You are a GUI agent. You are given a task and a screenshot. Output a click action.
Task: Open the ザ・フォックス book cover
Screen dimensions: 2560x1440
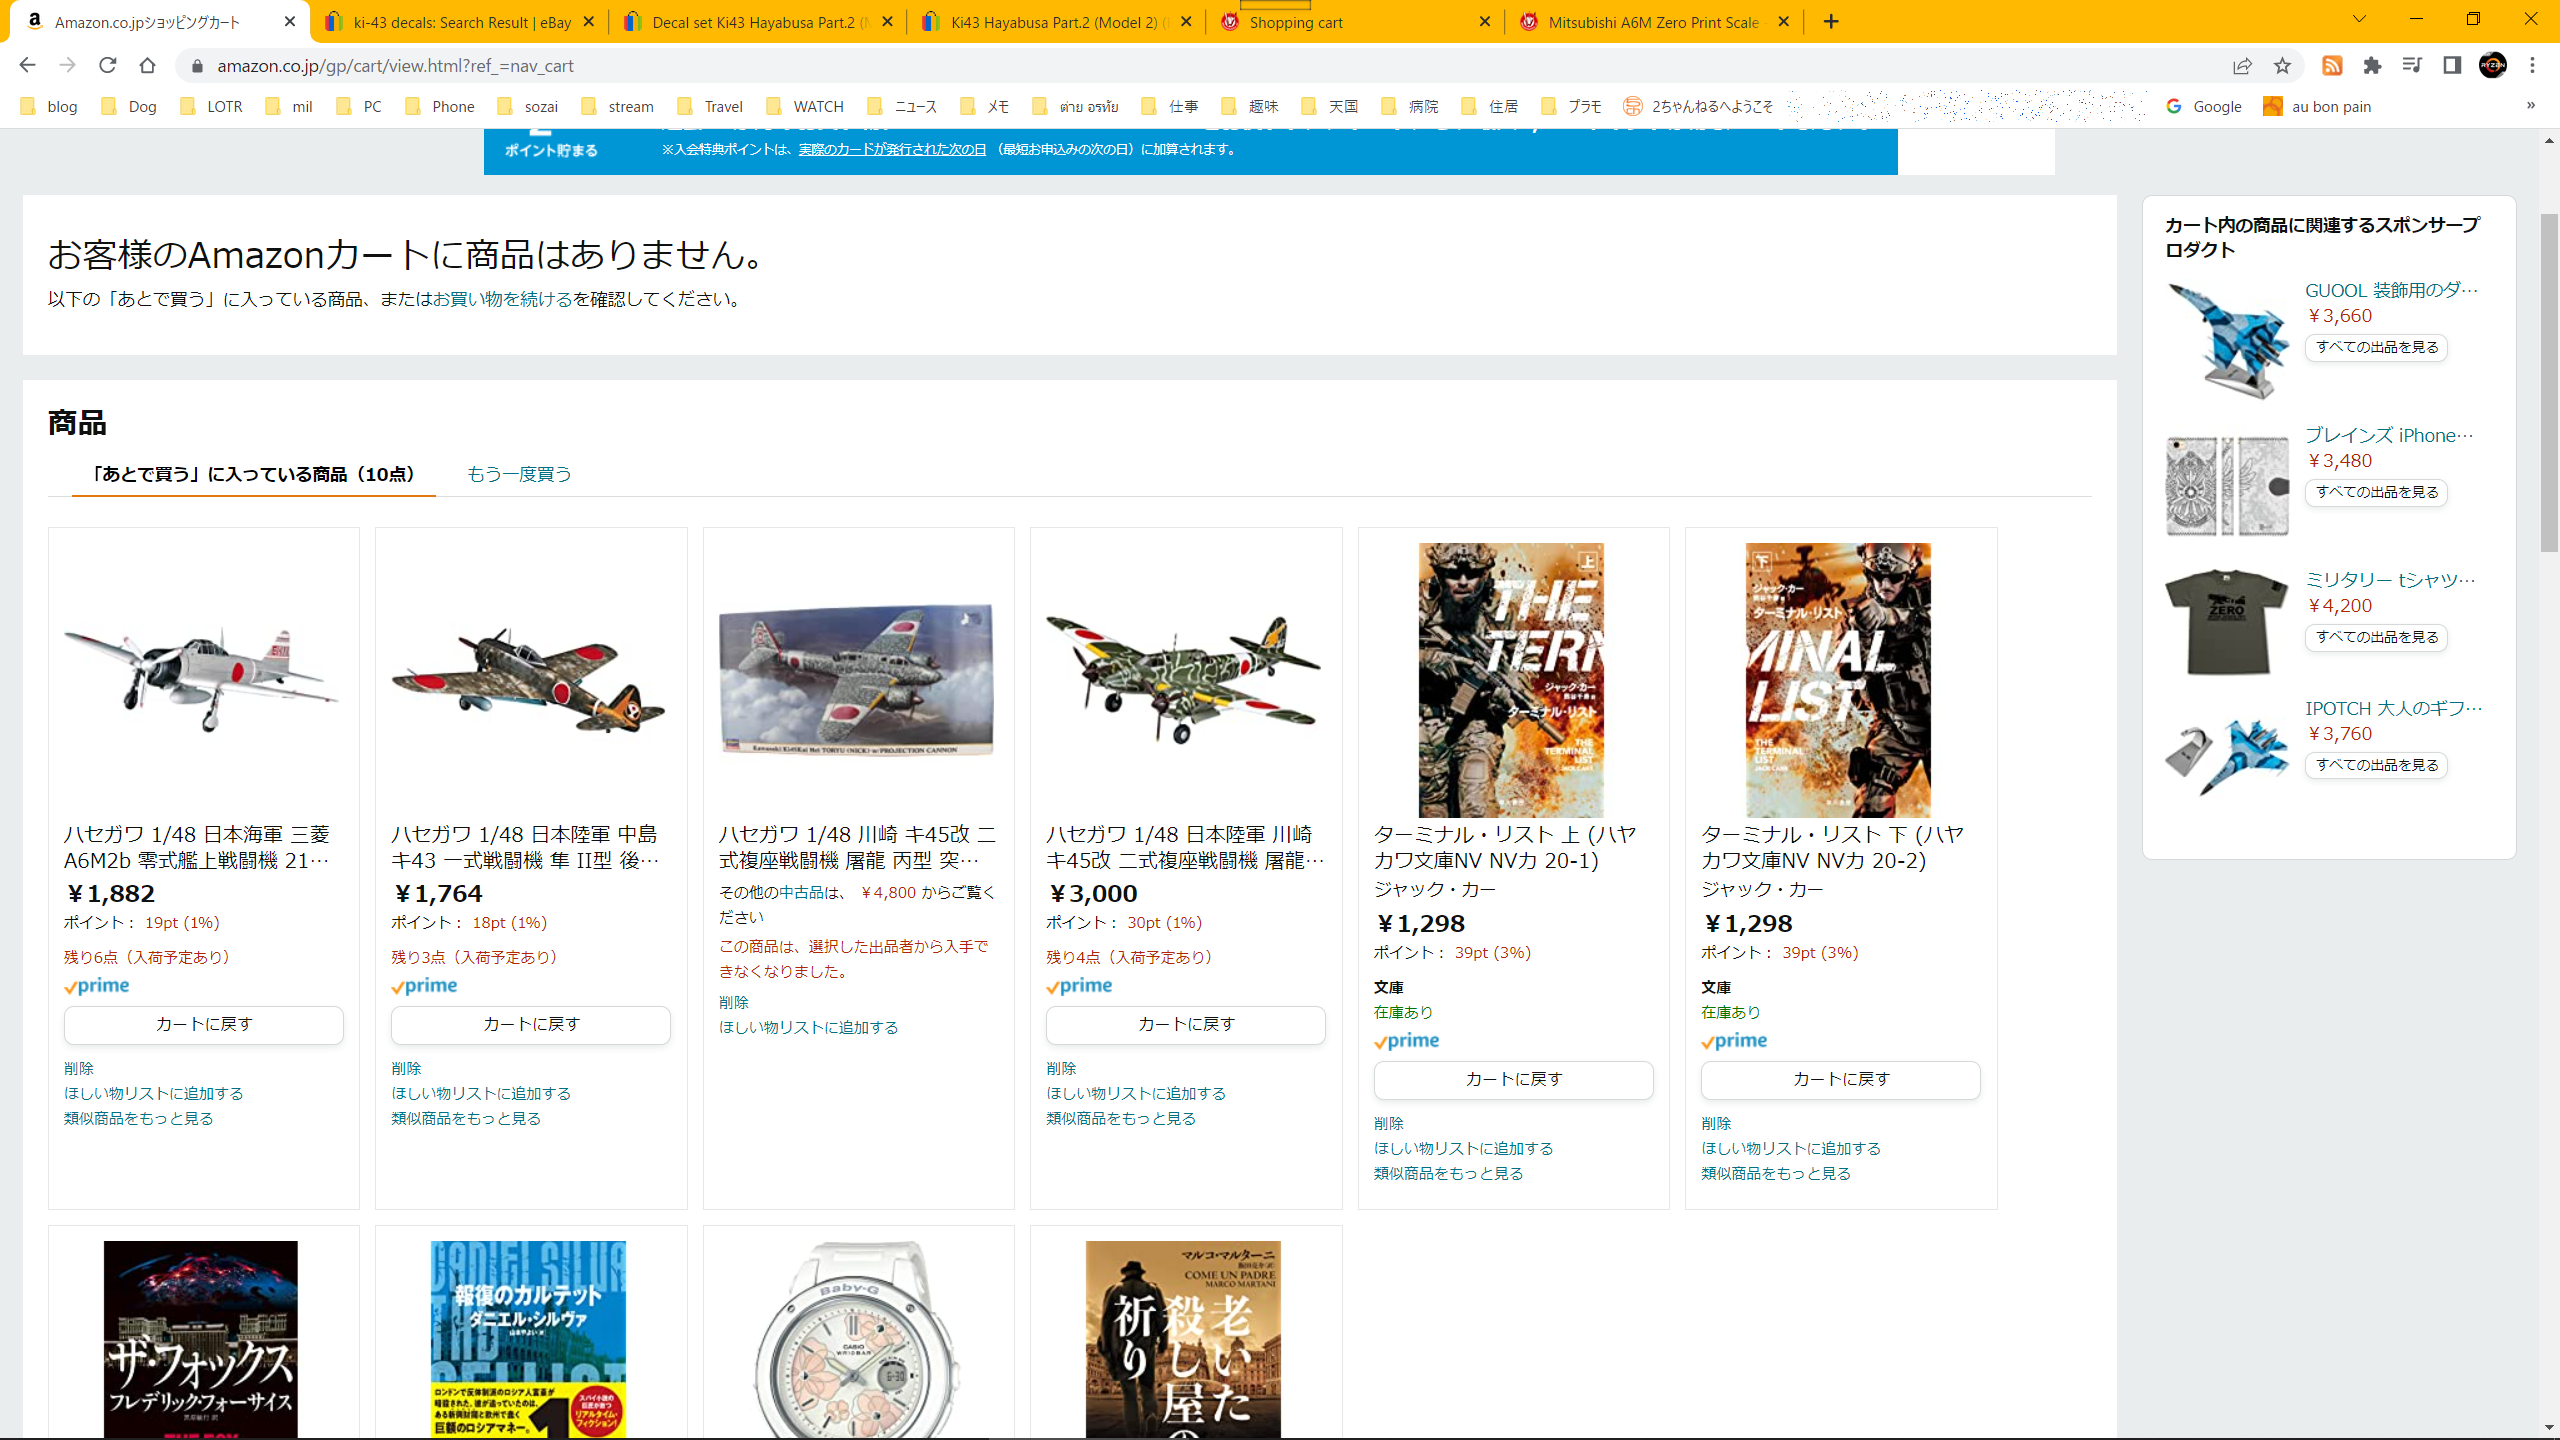pos(201,1339)
